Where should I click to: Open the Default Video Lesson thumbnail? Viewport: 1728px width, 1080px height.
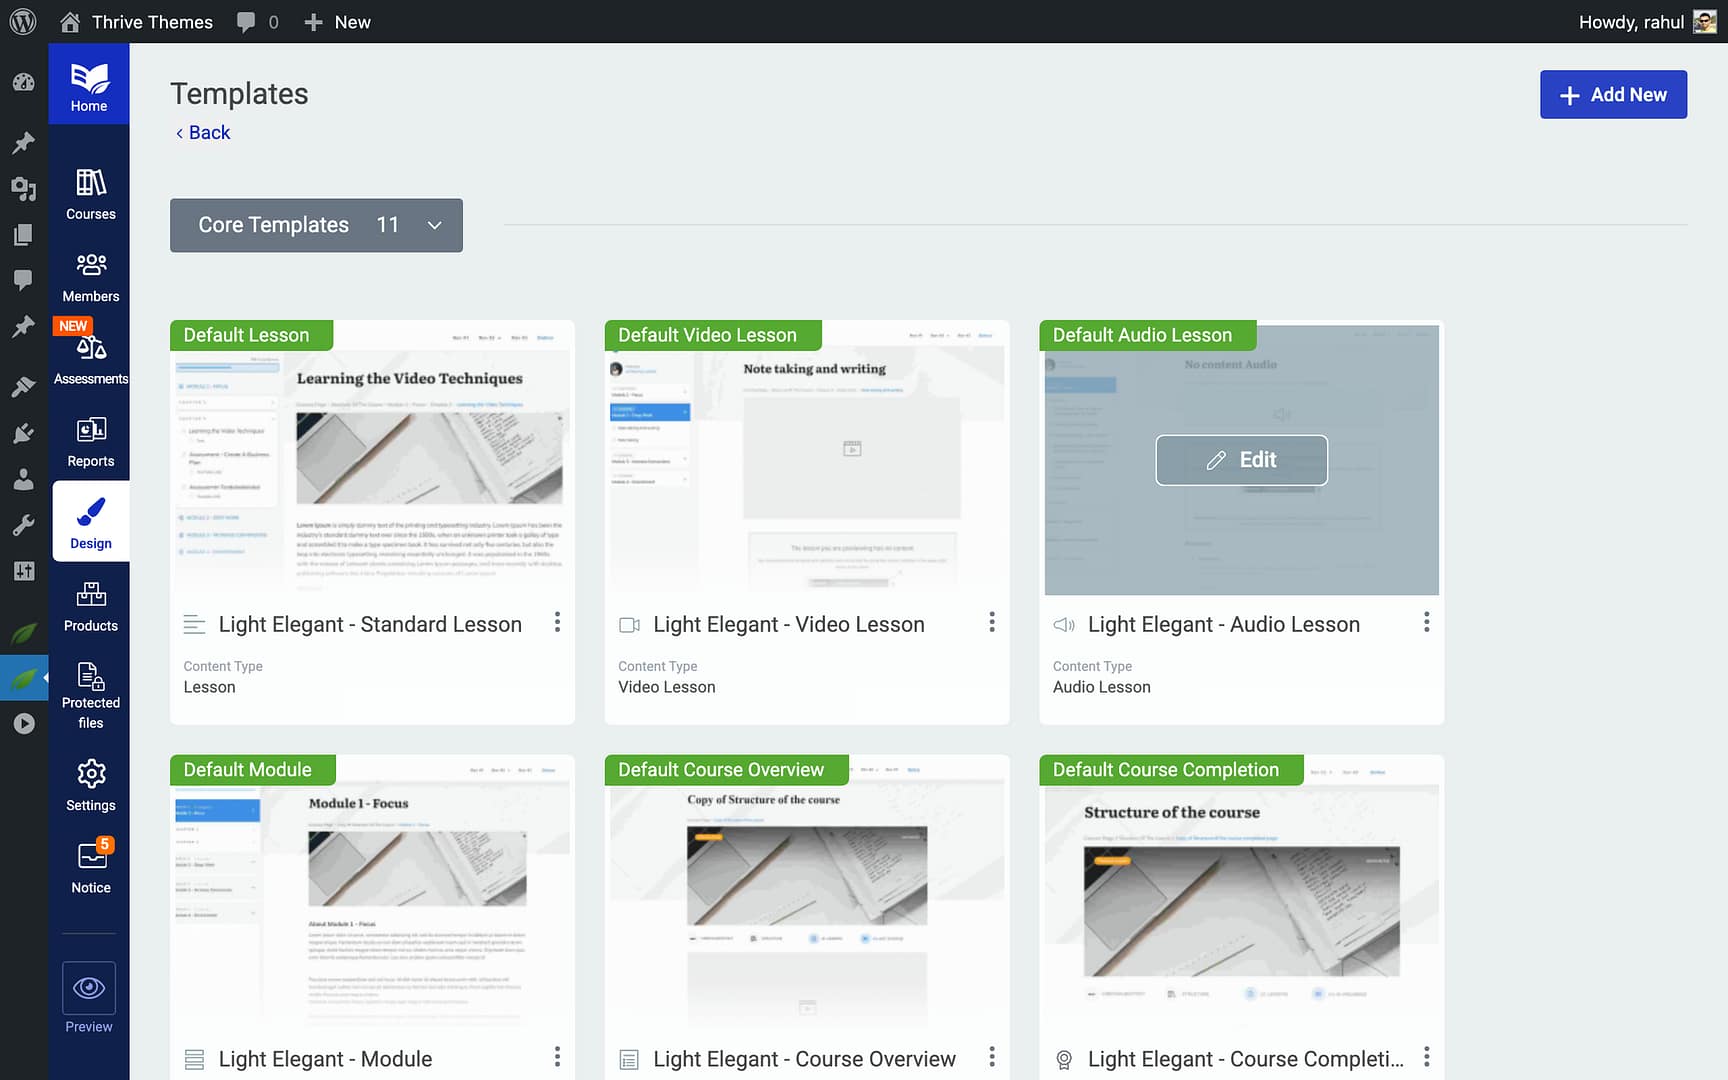(x=806, y=460)
